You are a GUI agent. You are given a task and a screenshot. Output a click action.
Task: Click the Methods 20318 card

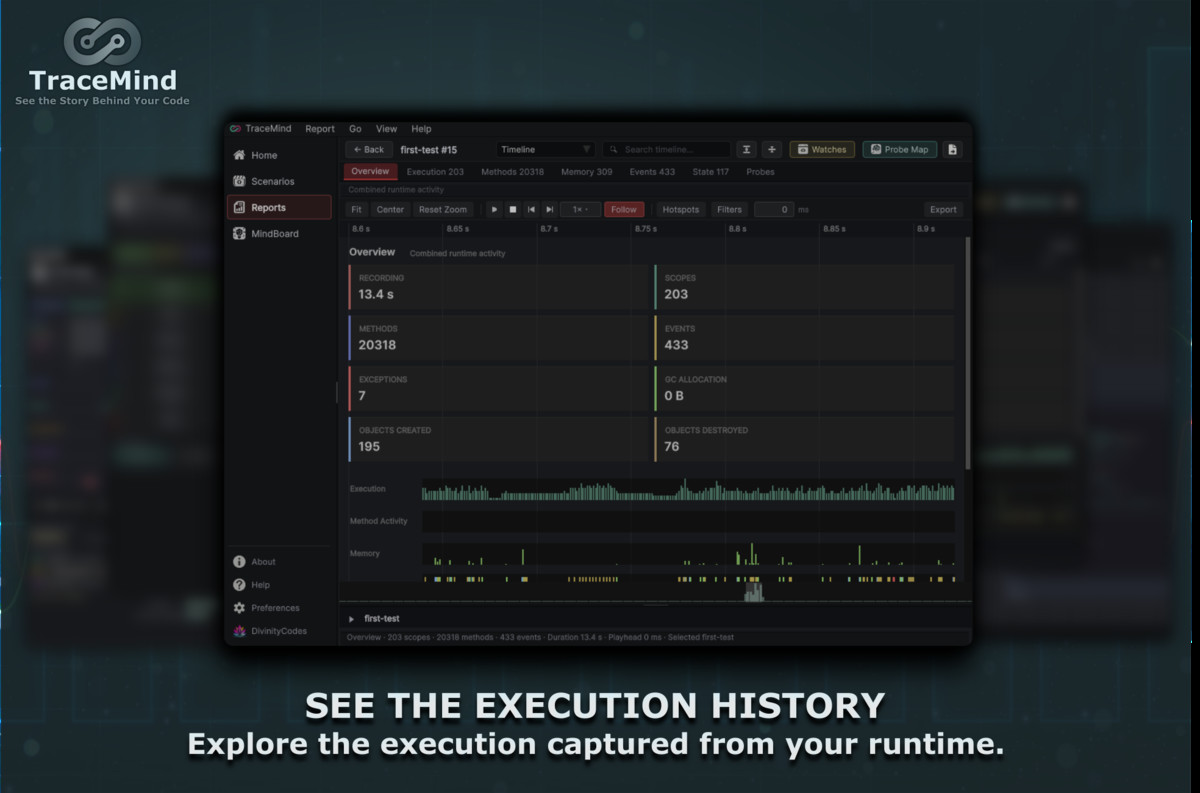[499, 338]
